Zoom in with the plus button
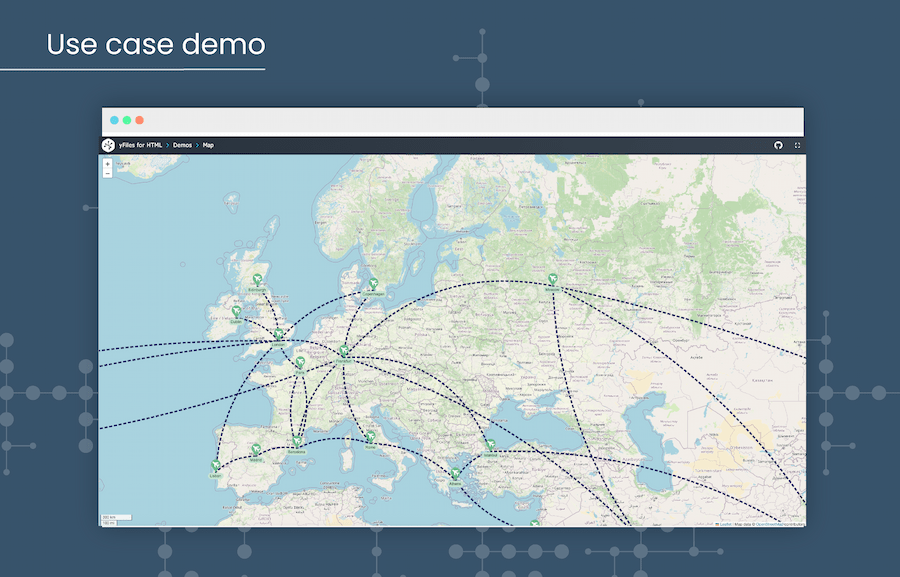The width and height of the screenshot is (900, 577). [108, 164]
